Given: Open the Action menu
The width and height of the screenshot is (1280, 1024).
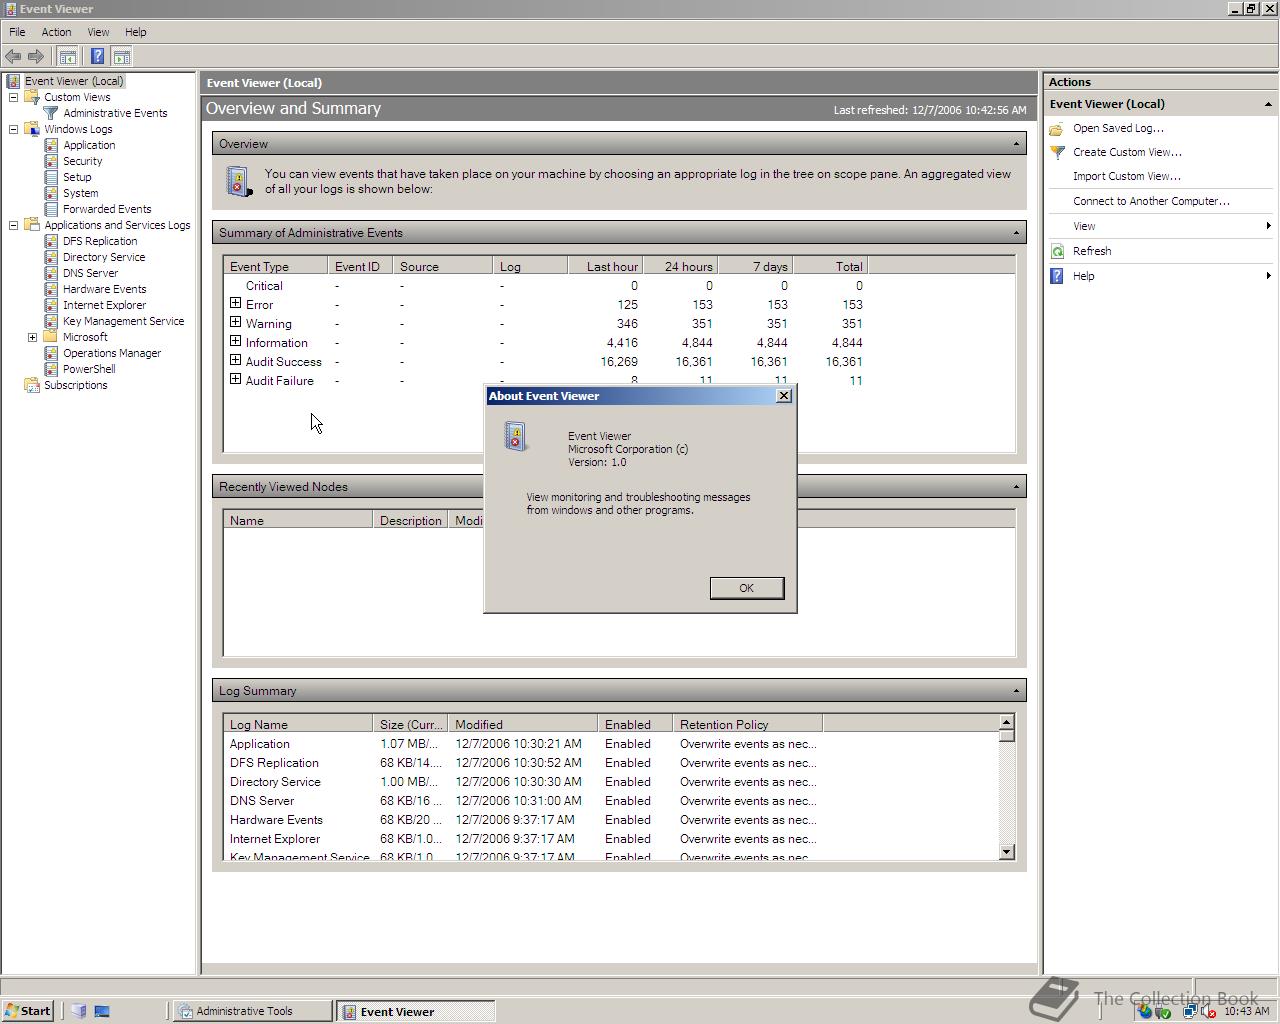Looking at the screenshot, I should coord(56,32).
